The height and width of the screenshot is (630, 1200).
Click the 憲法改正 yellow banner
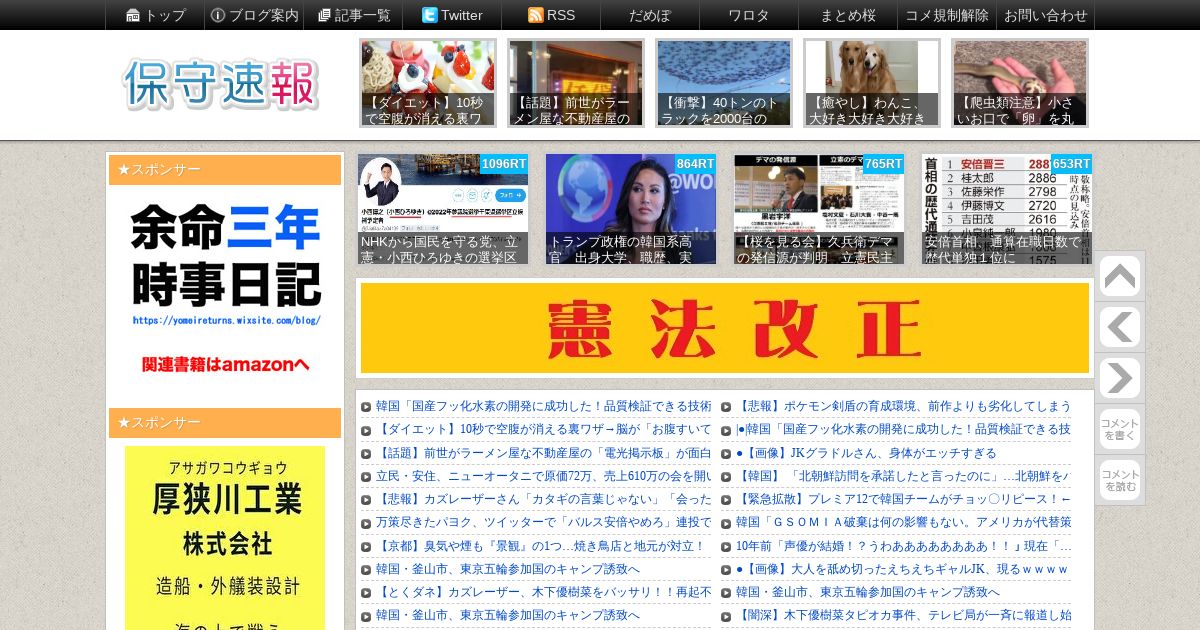coord(725,328)
